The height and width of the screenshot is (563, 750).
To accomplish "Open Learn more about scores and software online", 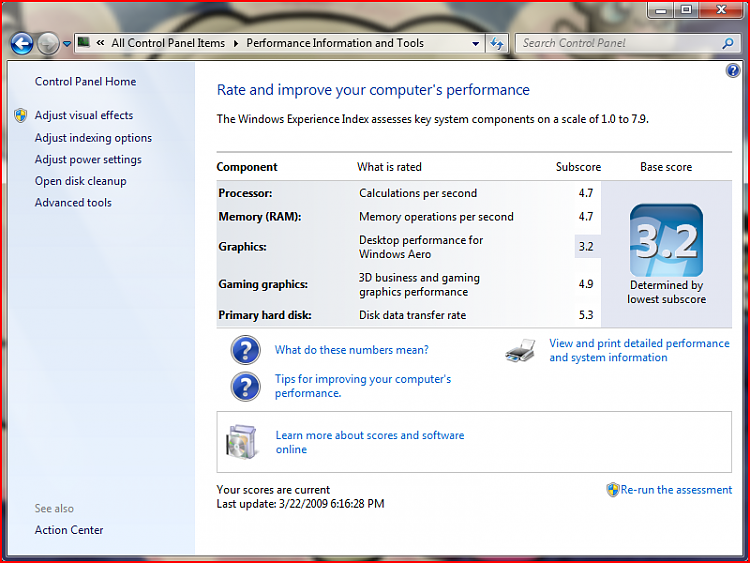I will 370,442.
